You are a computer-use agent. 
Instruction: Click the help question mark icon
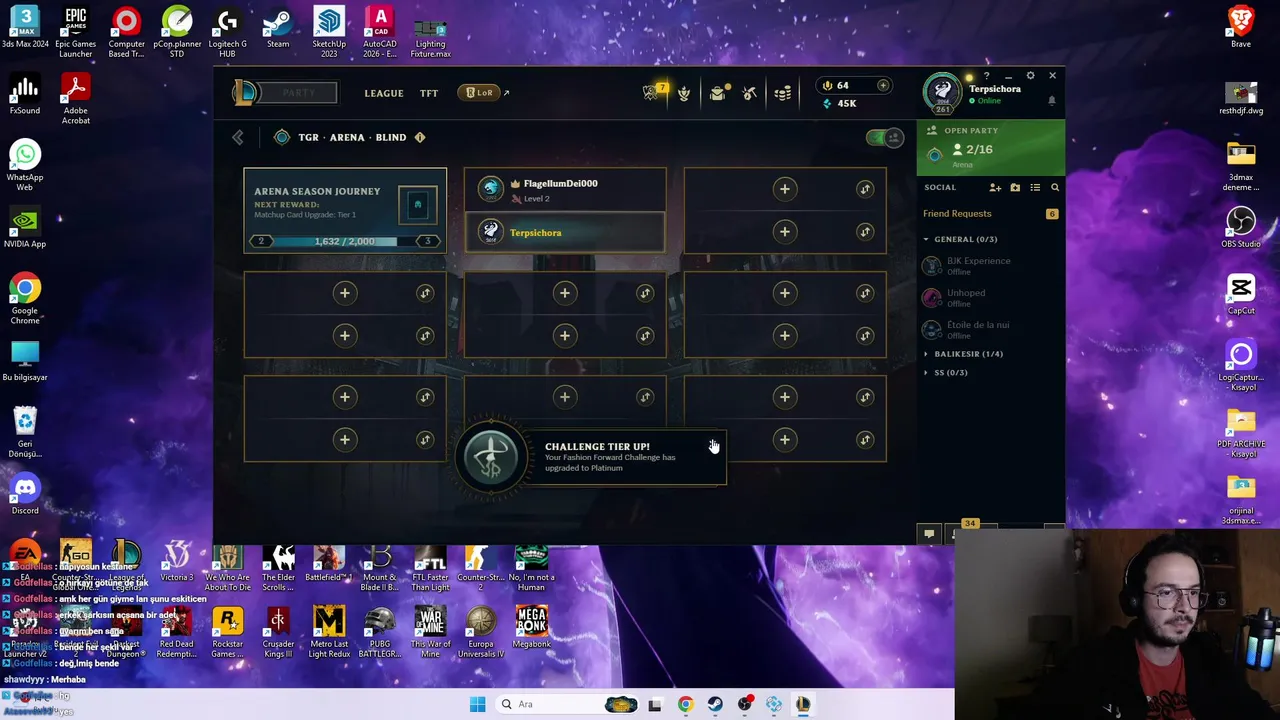986,76
